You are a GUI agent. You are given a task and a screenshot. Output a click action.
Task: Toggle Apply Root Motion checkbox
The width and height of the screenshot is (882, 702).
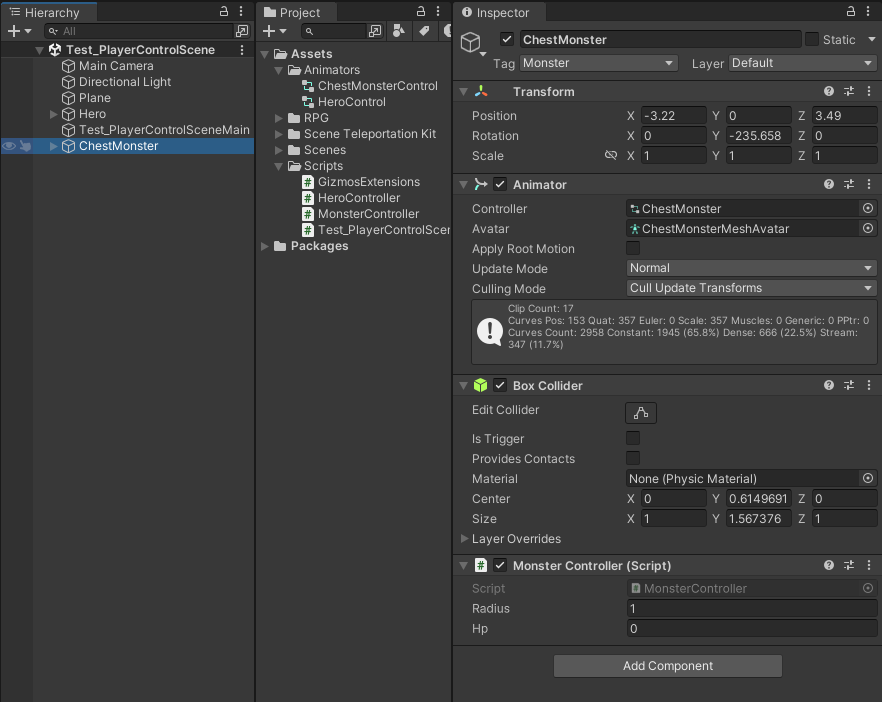633,248
